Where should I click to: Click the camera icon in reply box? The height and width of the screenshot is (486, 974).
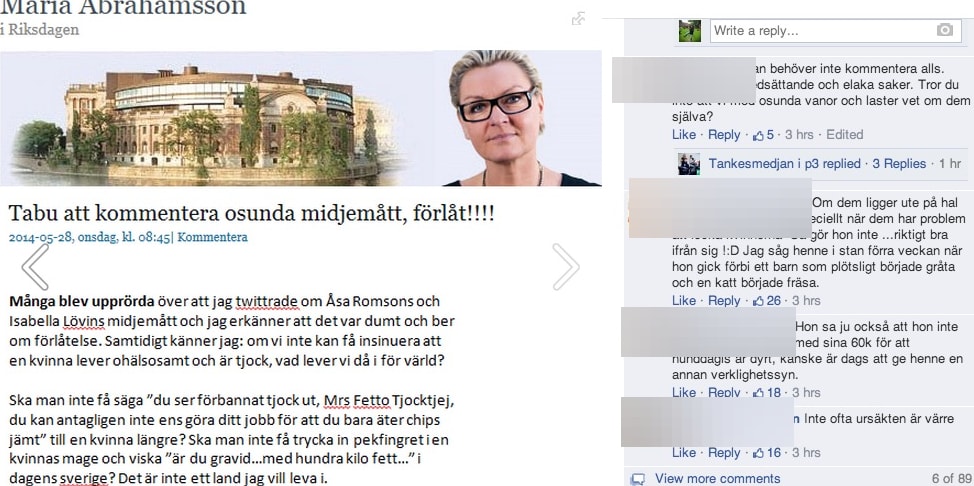click(x=944, y=30)
